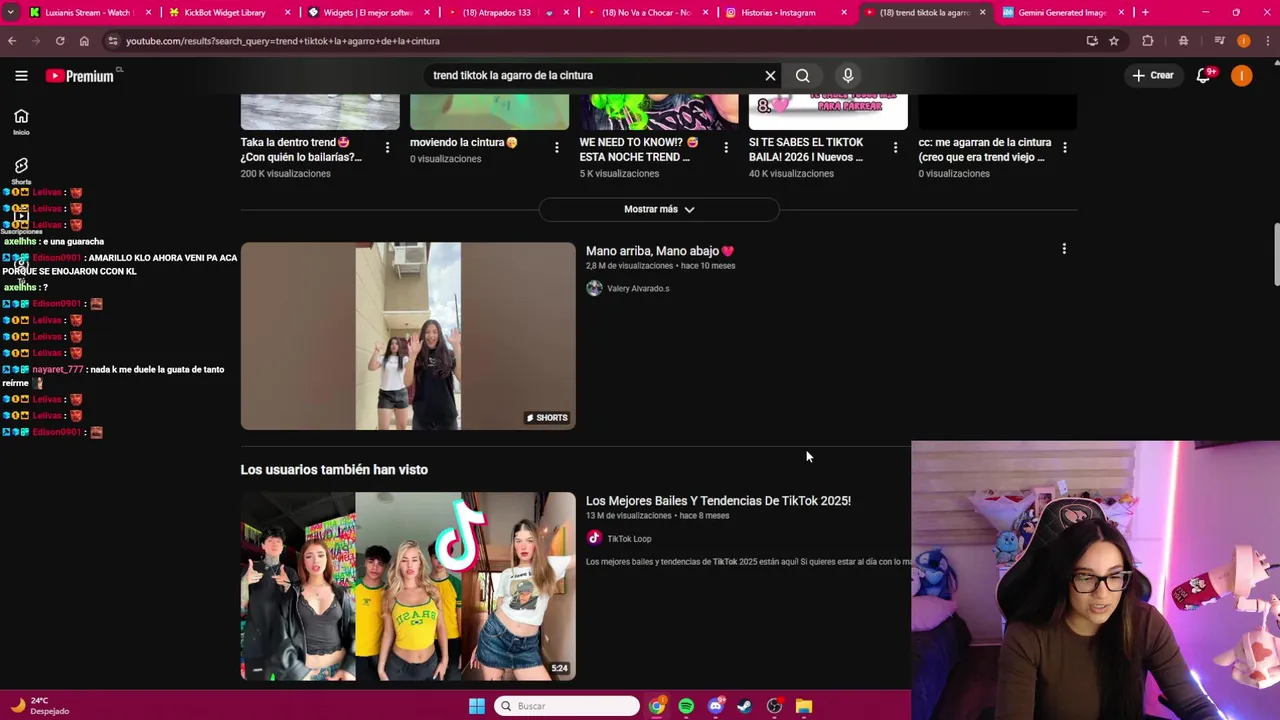Image resolution: width=1280 pixels, height=720 pixels.
Task: Open Spotify from the taskbar
Action: [686, 706]
